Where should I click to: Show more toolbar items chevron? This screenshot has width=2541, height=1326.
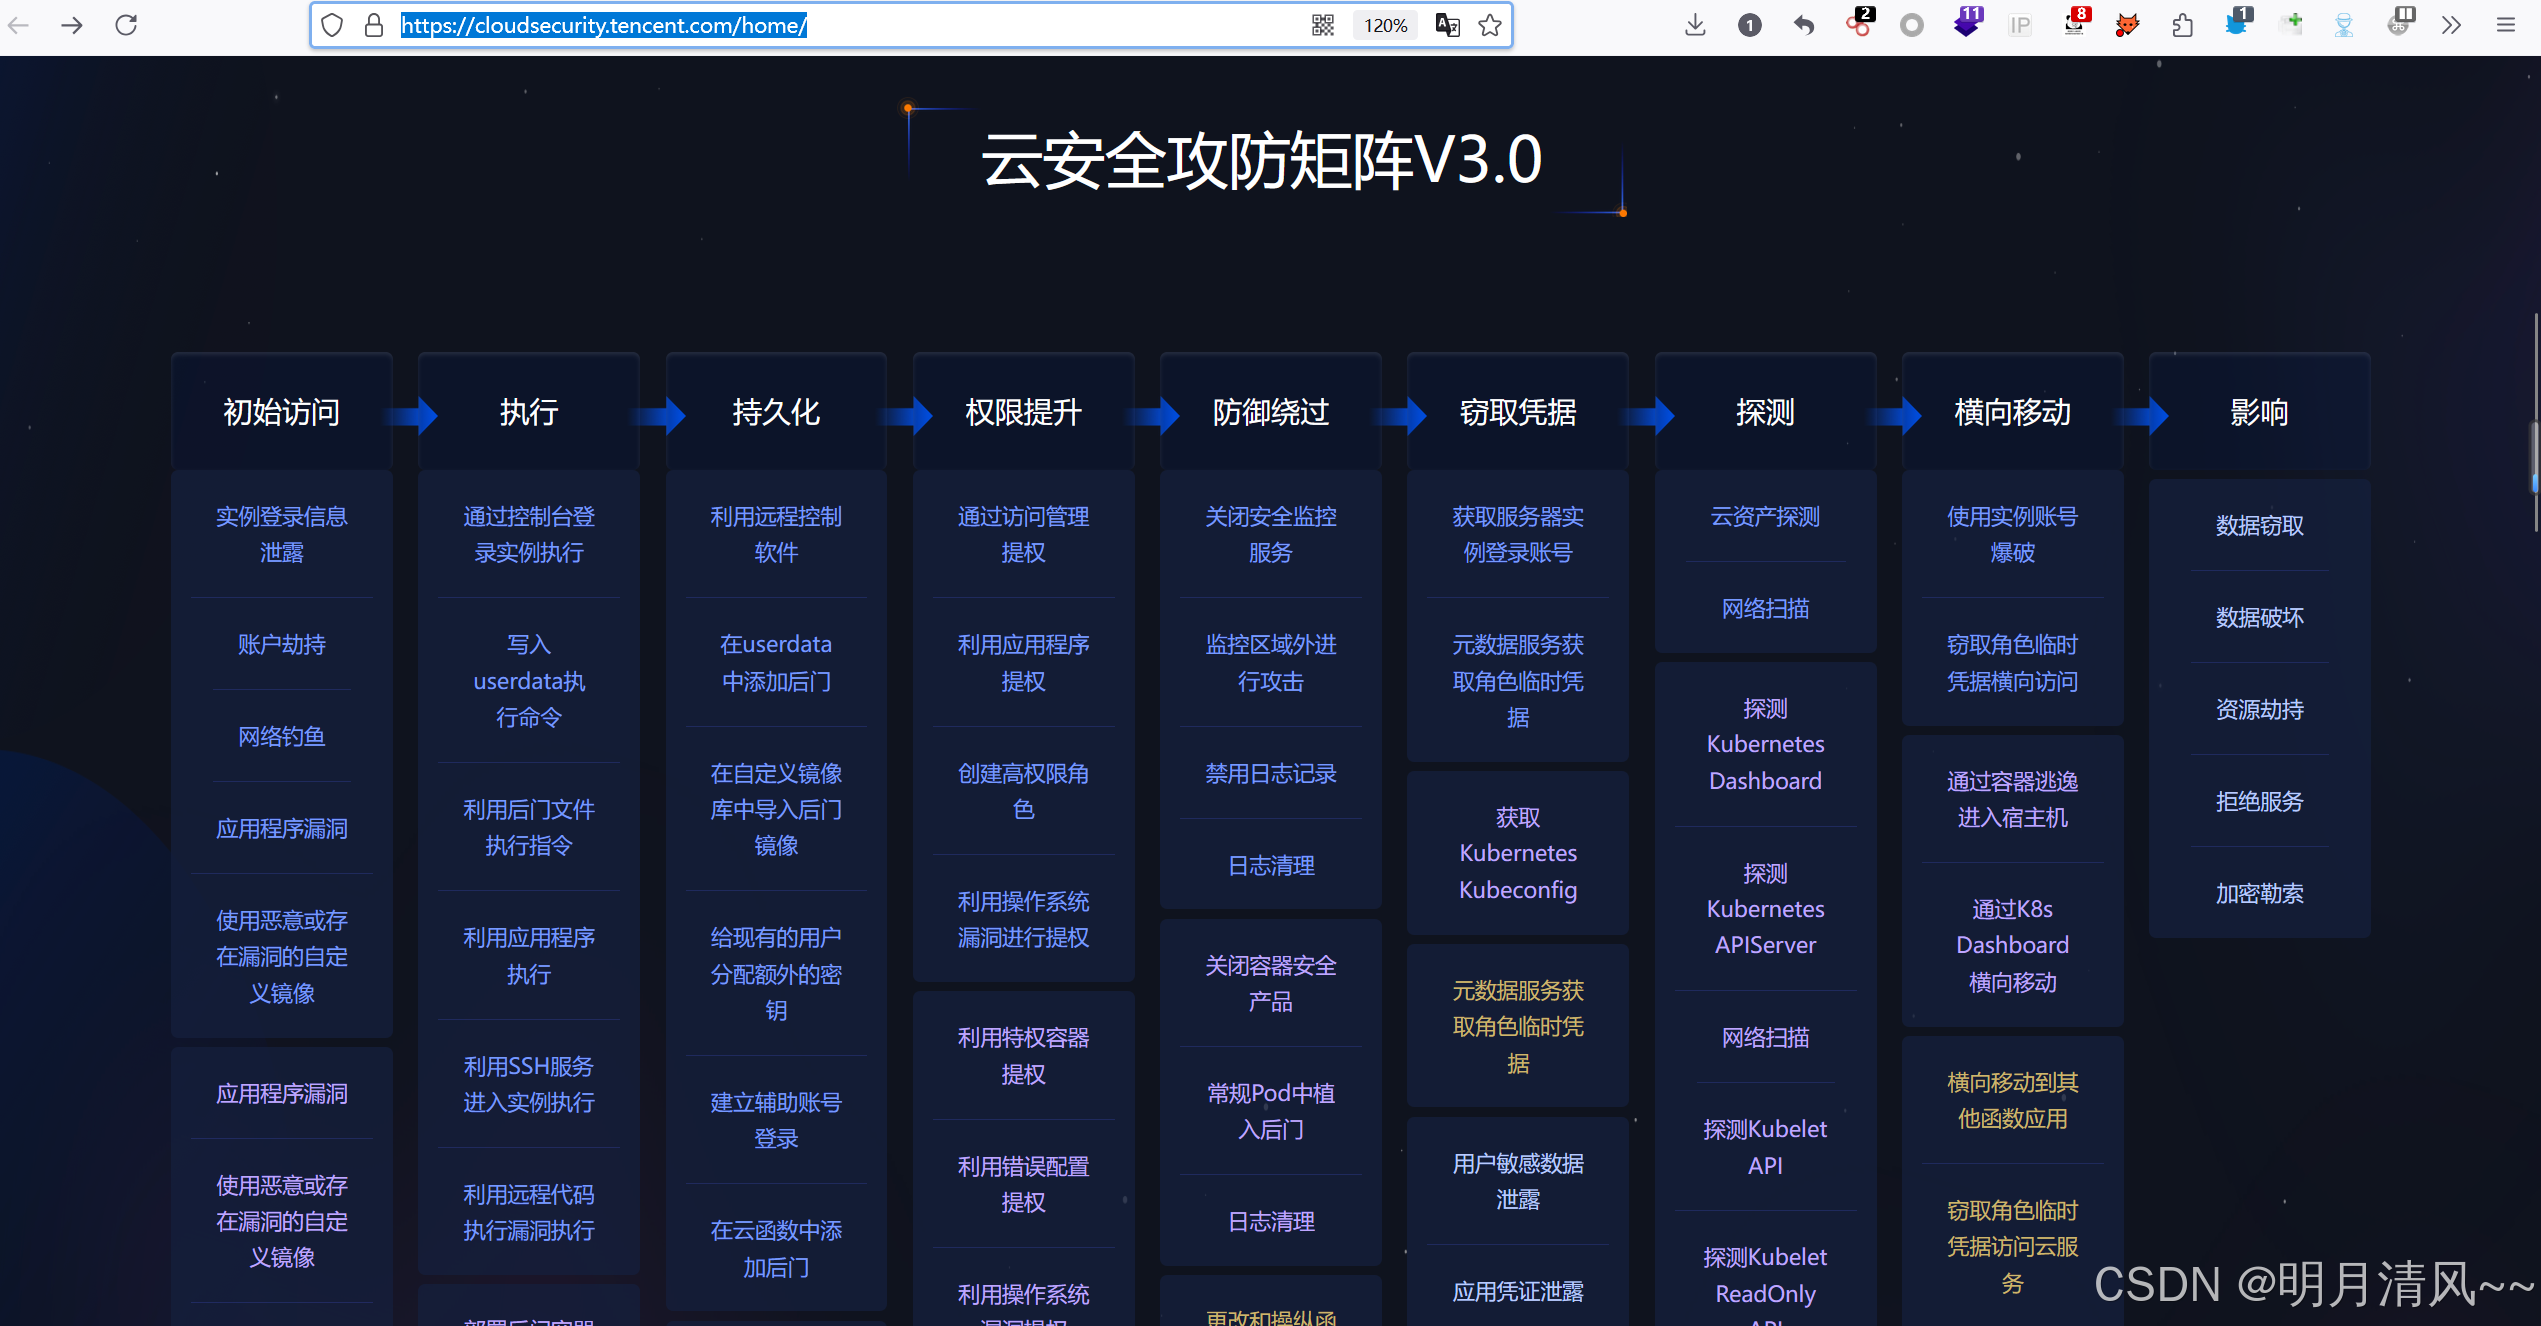click(x=2451, y=25)
